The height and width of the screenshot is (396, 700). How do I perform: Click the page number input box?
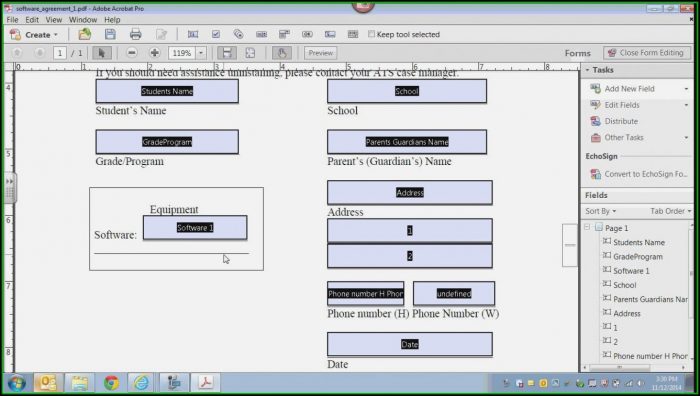click(60, 53)
